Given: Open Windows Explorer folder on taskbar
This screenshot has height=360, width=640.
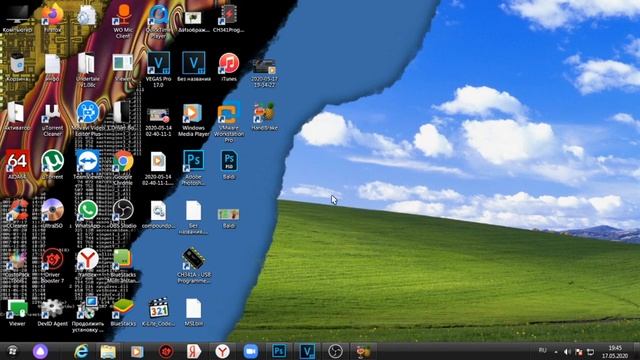Looking at the screenshot, I should 108,351.
